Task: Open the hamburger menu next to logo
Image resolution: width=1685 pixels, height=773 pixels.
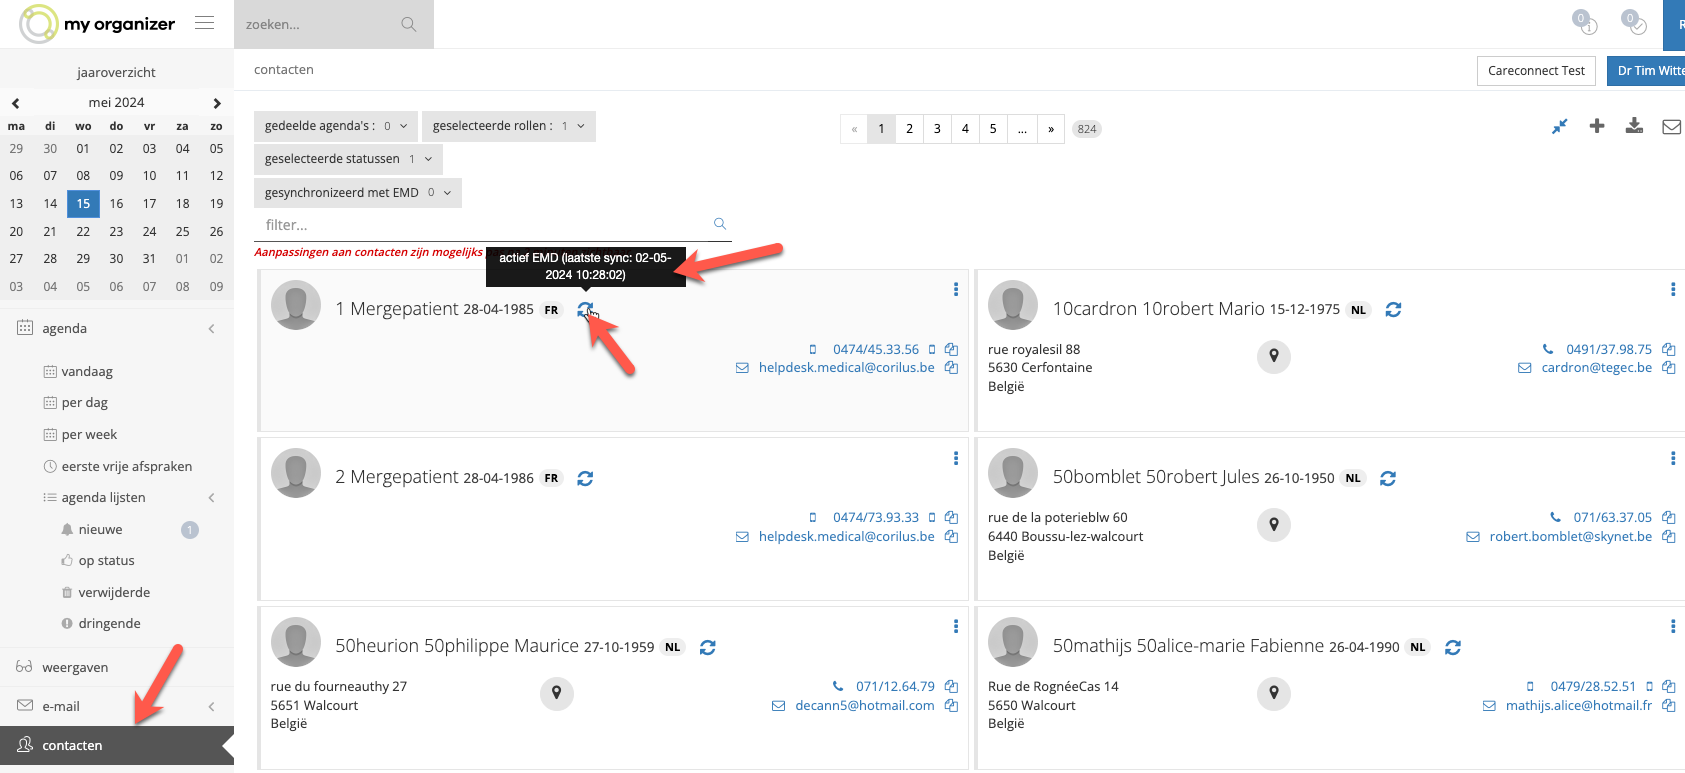Action: click(x=204, y=23)
